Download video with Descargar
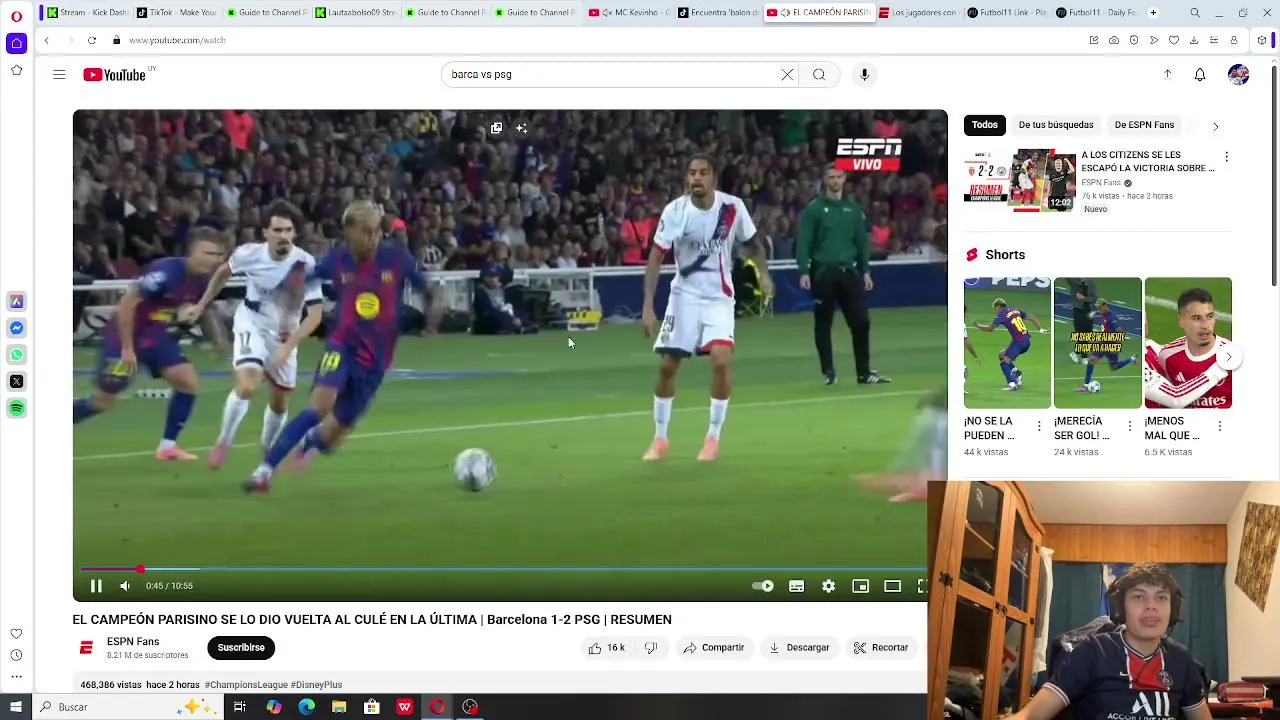This screenshot has height=720, width=1280. pos(799,648)
